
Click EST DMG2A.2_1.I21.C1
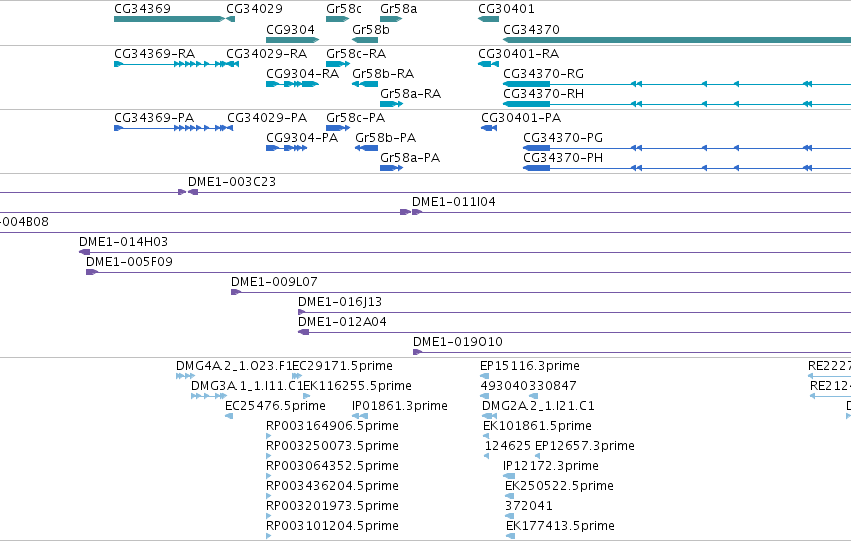click(538, 406)
